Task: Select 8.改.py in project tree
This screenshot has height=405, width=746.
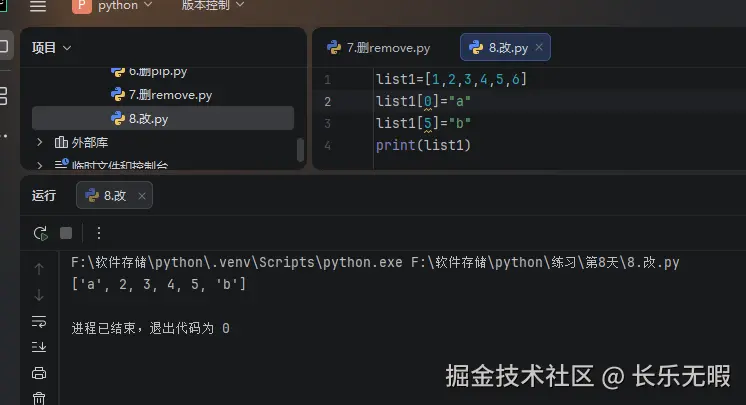Action: (x=163, y=118)
